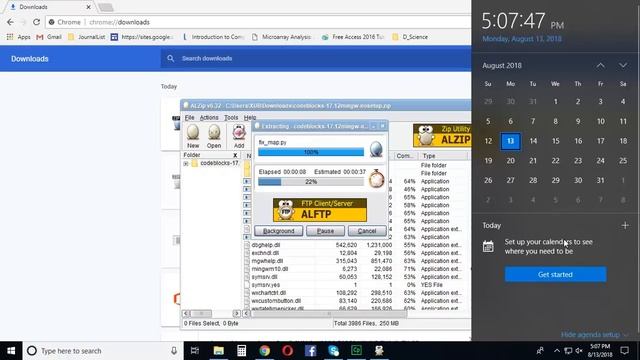Open the File menu in ALZip
Screen dimensions: 640x360
189,118
